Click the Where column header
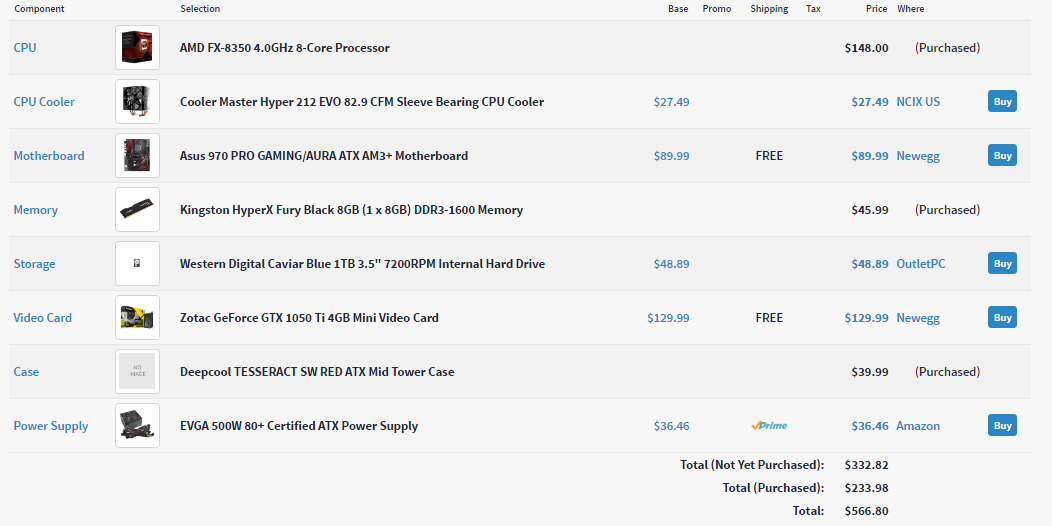Screen dimensions: 1052x526 [x=910, y=9]
